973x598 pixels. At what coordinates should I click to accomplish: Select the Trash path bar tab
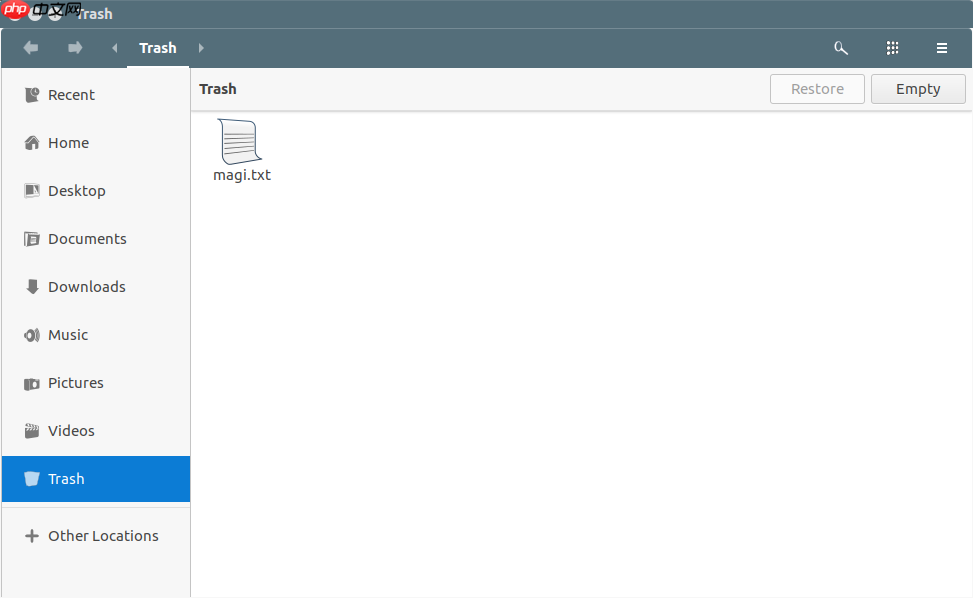tap(158, 48)
